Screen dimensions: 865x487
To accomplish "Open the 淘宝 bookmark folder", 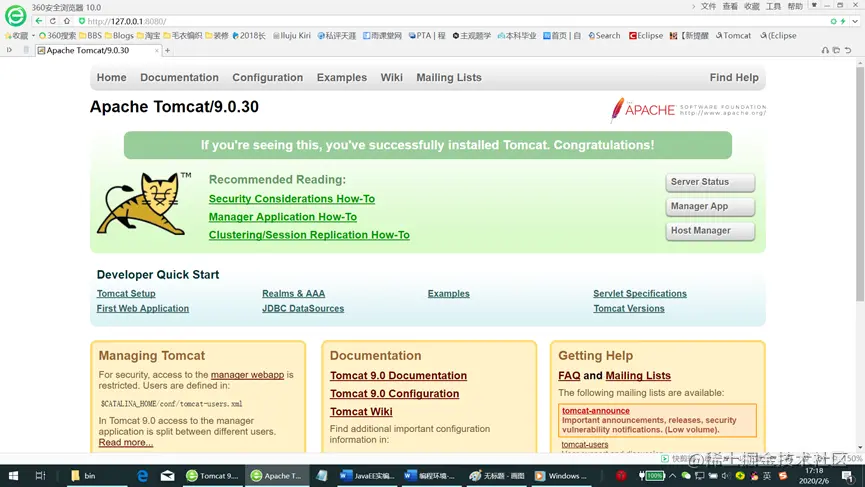I will (148, 35).
